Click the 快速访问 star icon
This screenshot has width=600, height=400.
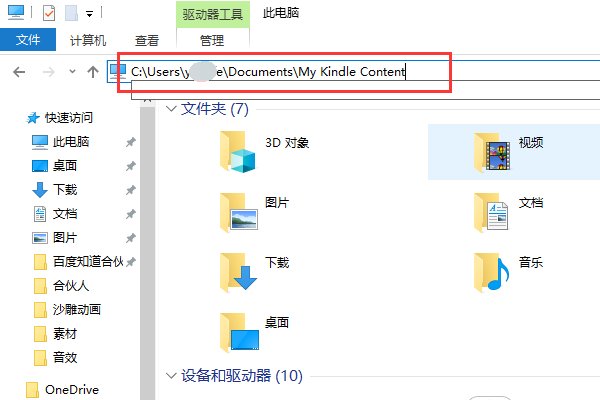coord(33,118)
